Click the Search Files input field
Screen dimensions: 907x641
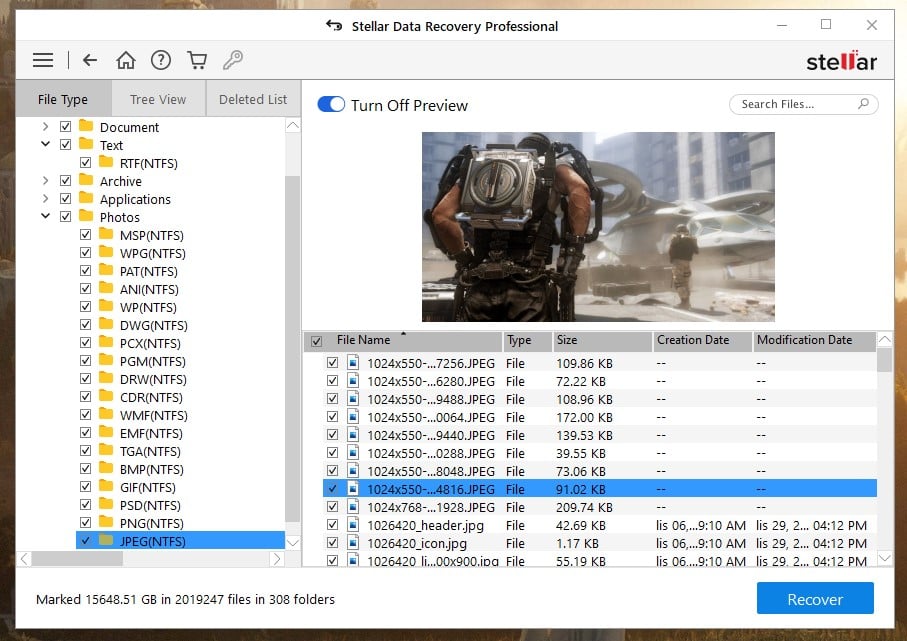804,104
